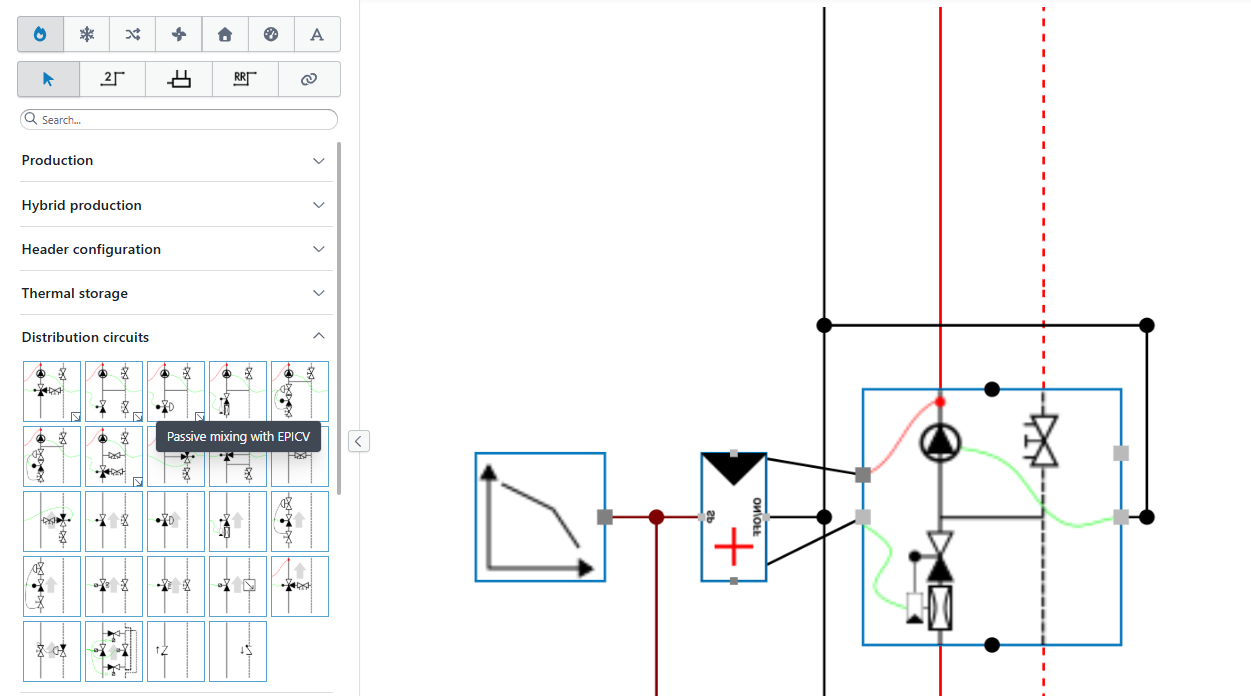
Task: Expand the Thermal storage section
Action: coord(176,293)
